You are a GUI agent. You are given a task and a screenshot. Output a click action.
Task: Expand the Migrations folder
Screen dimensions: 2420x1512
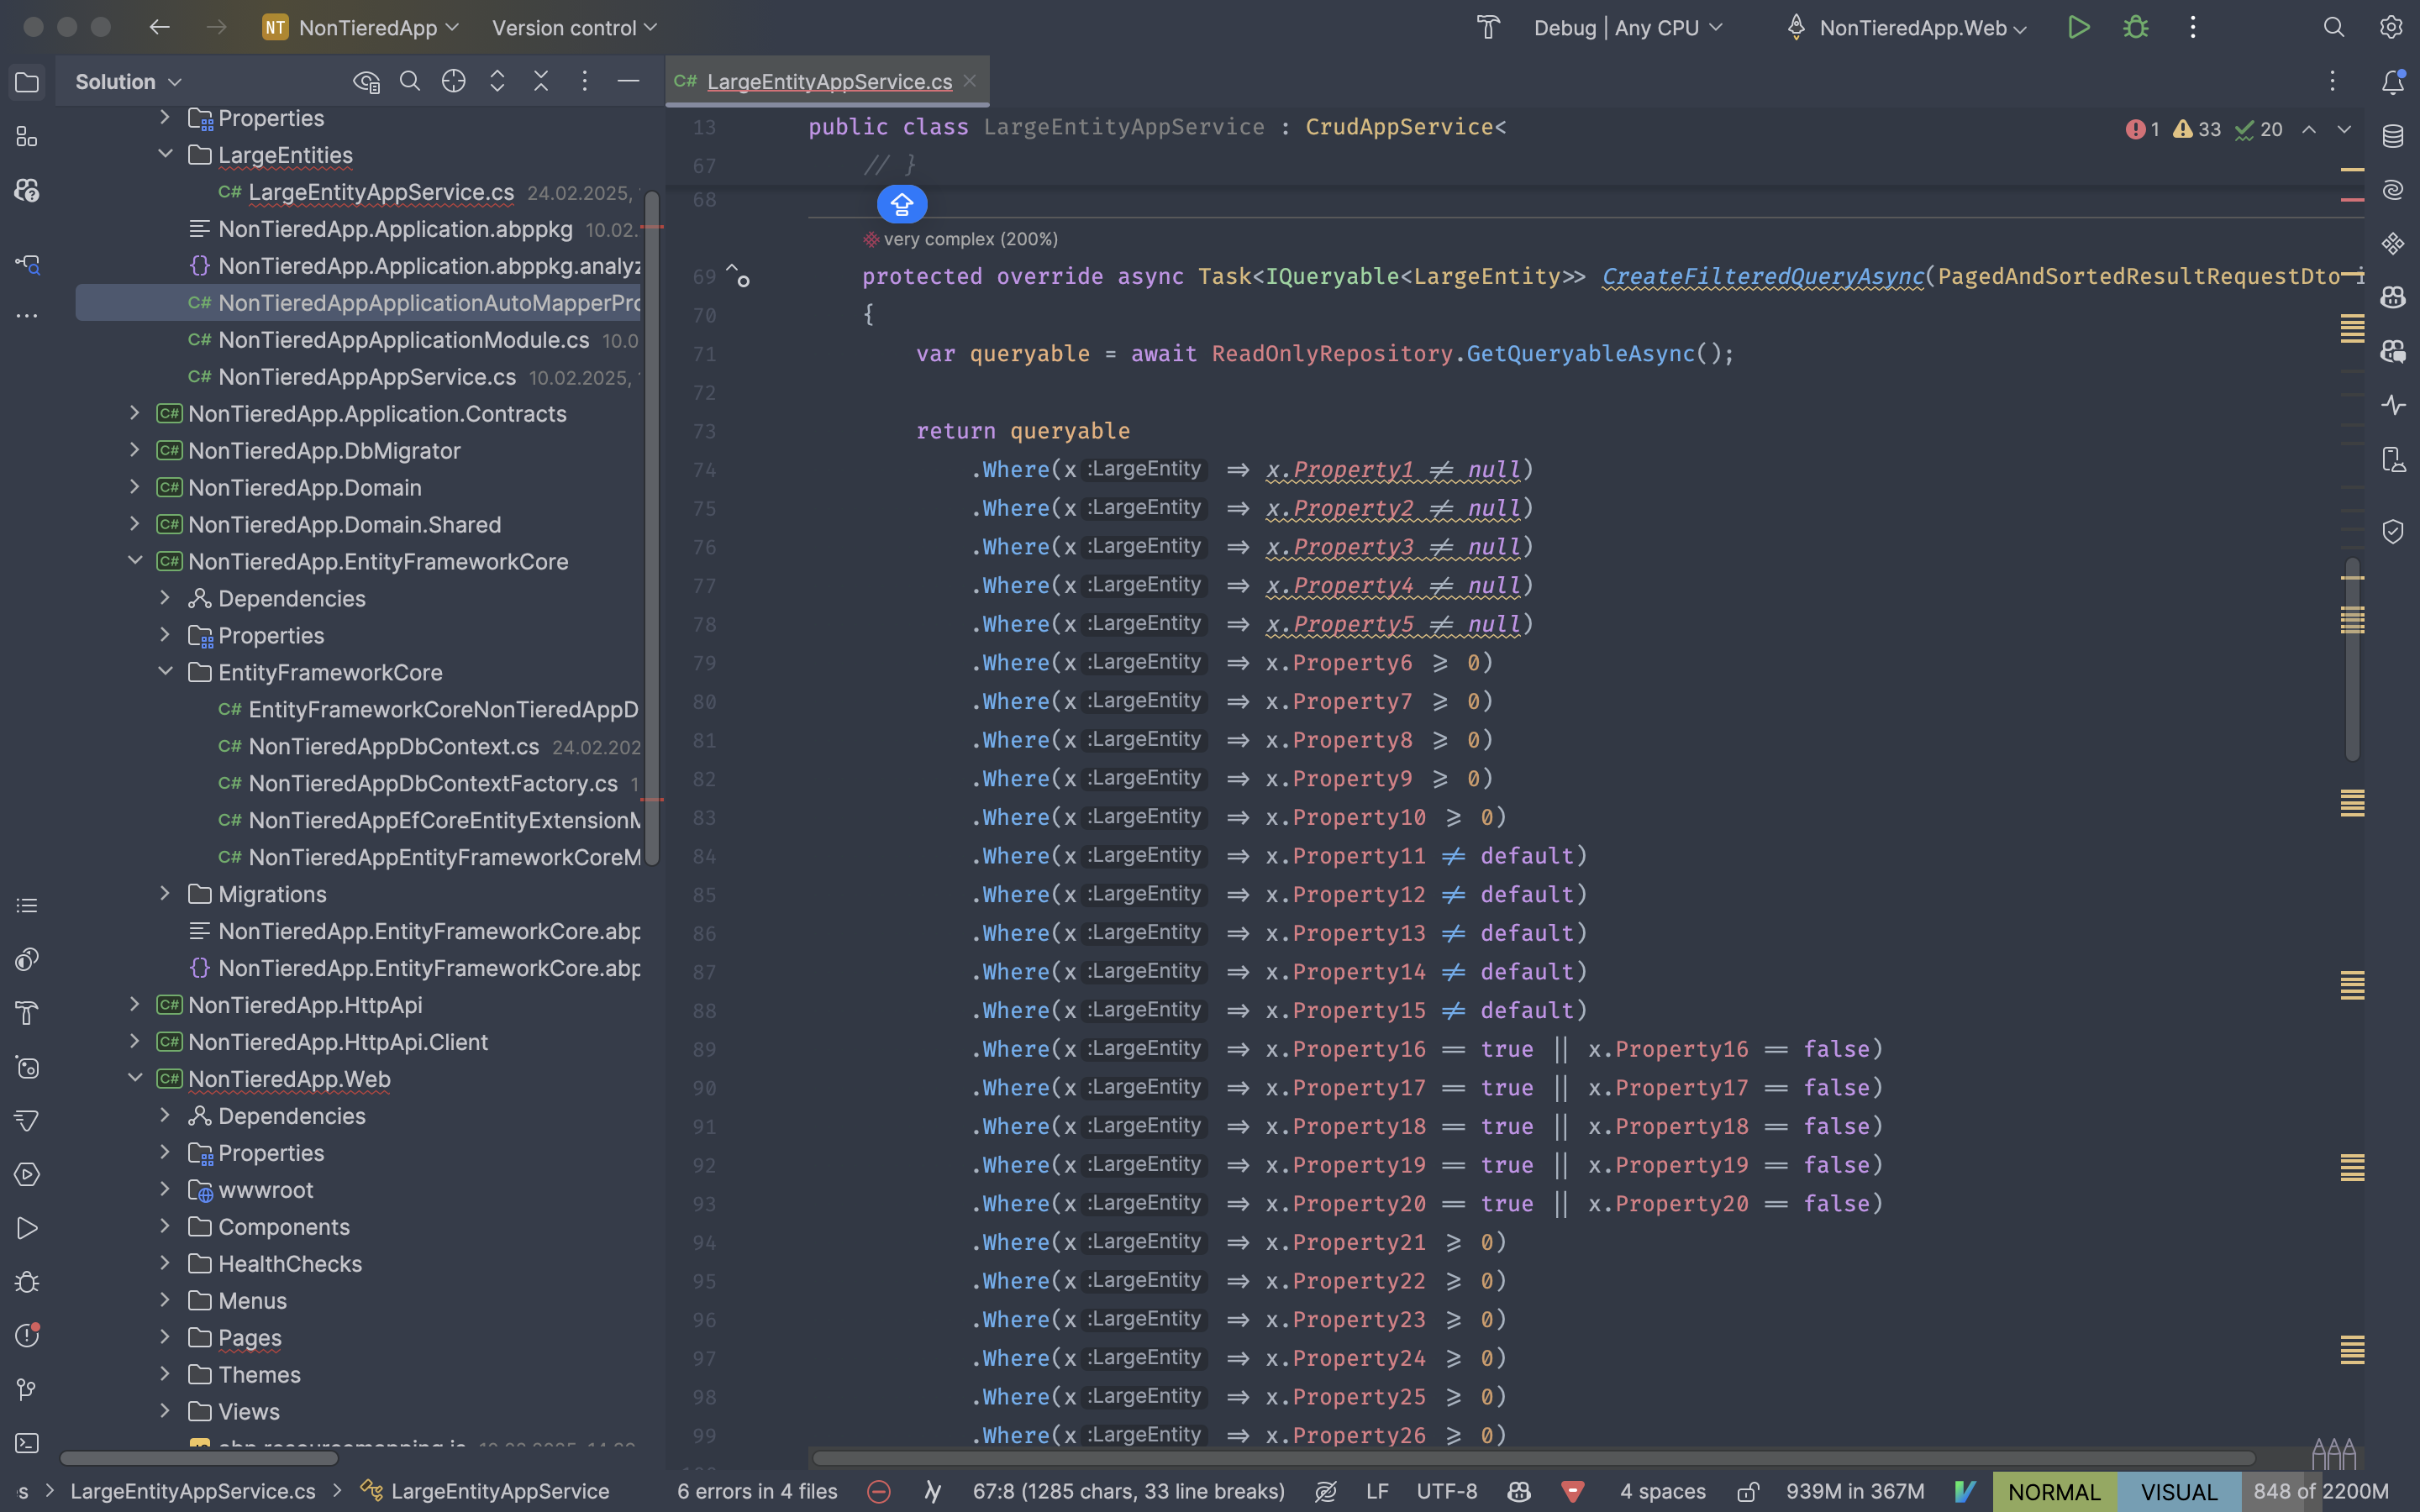[165, 894]
